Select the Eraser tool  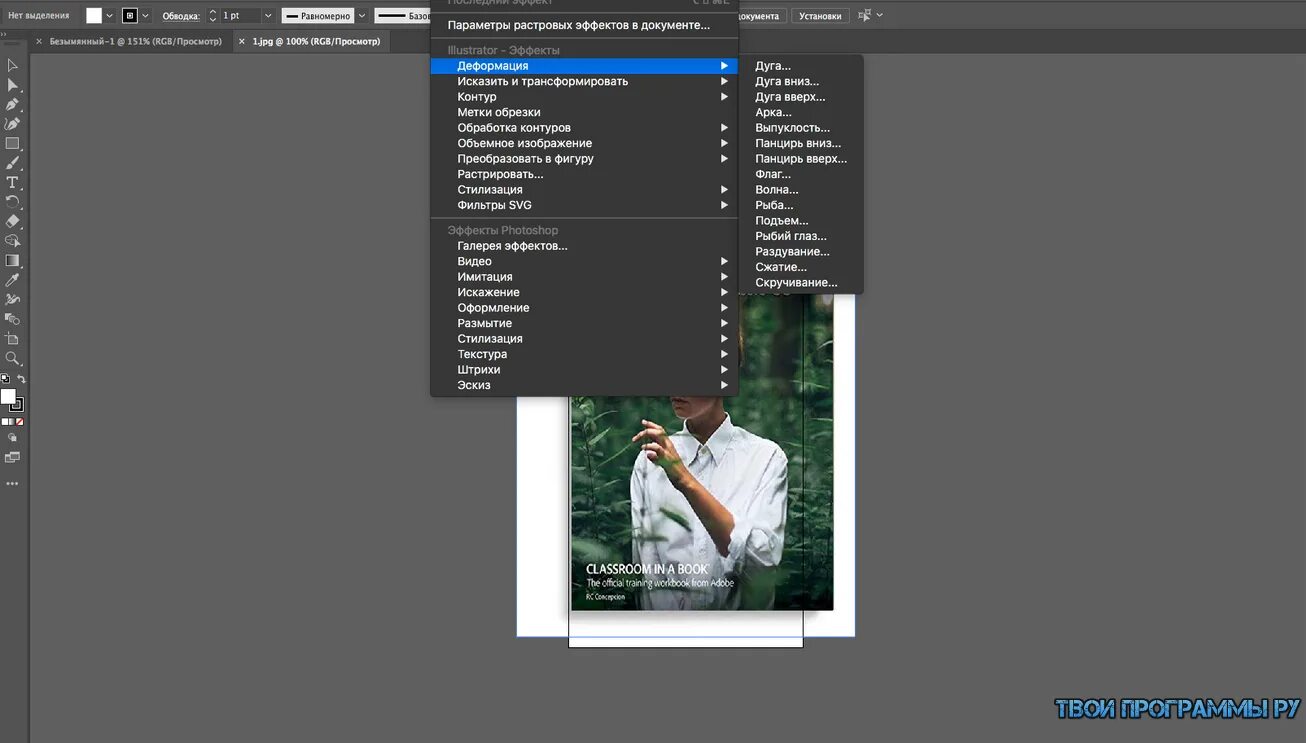point(12,221)
